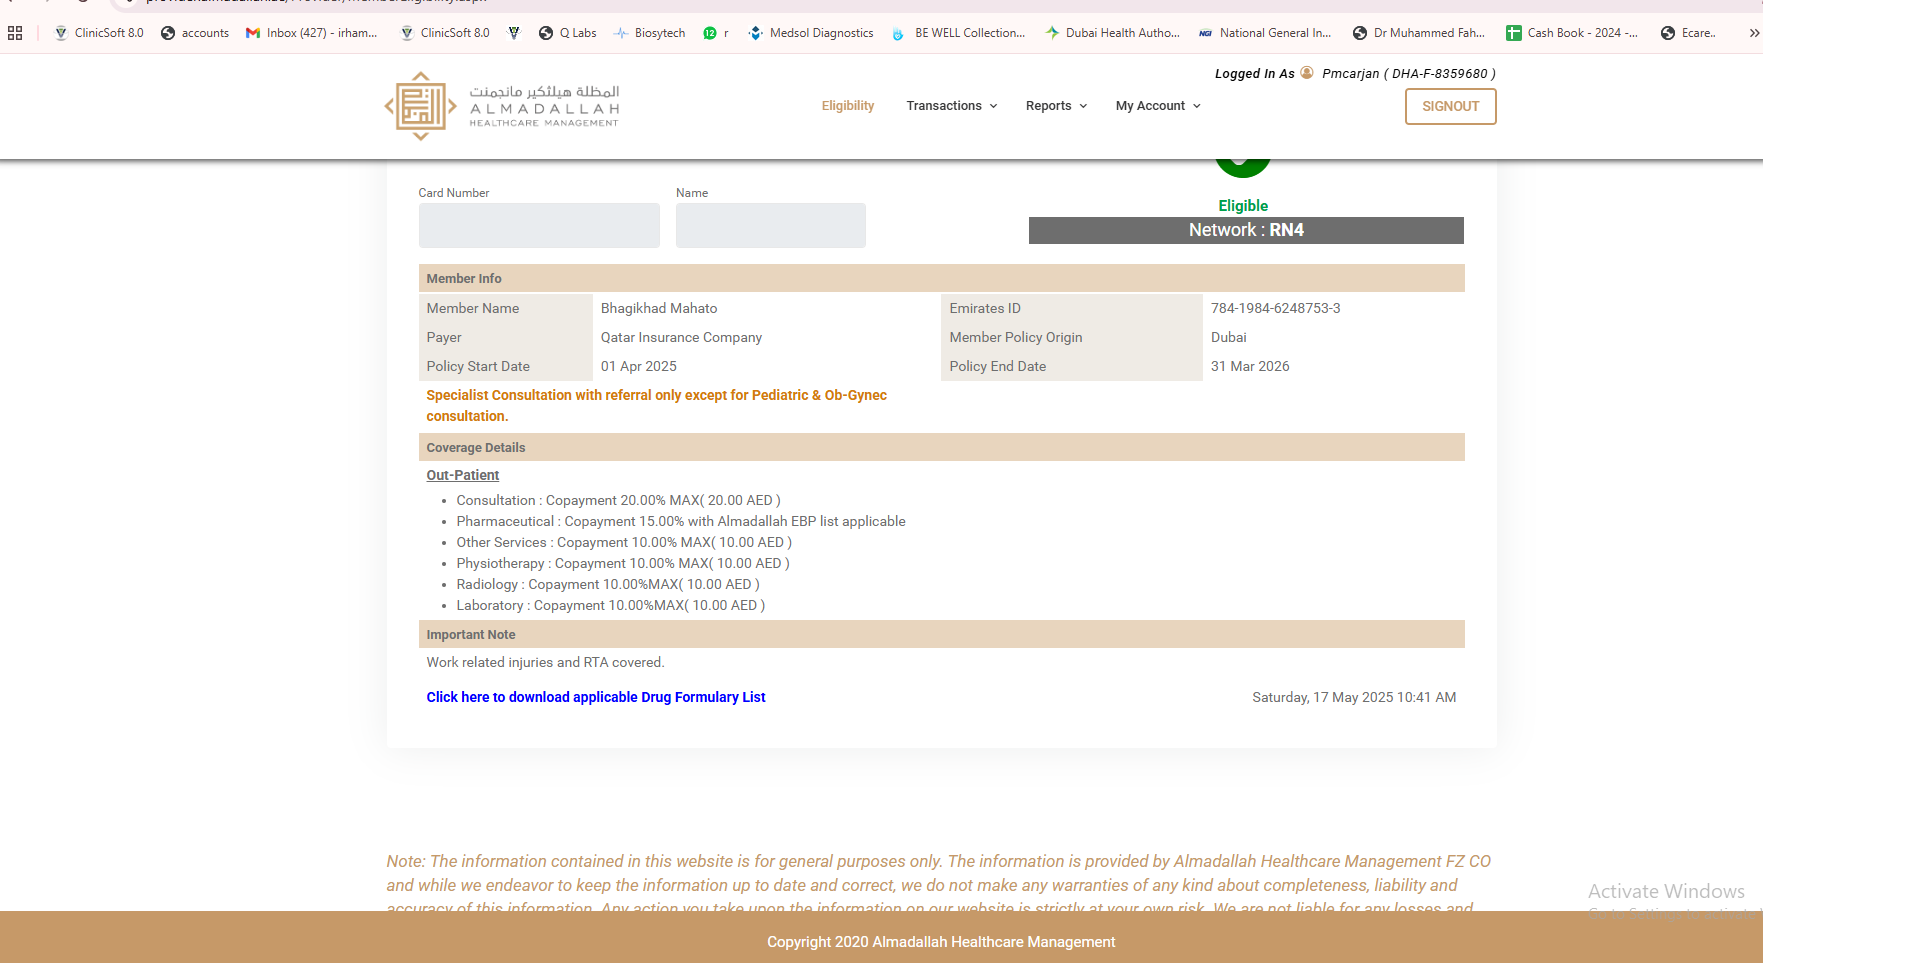This screenshot has height=963, width=1910.
Task: Open the green 12 badge "r" bookmark
Action: [716, 33]
